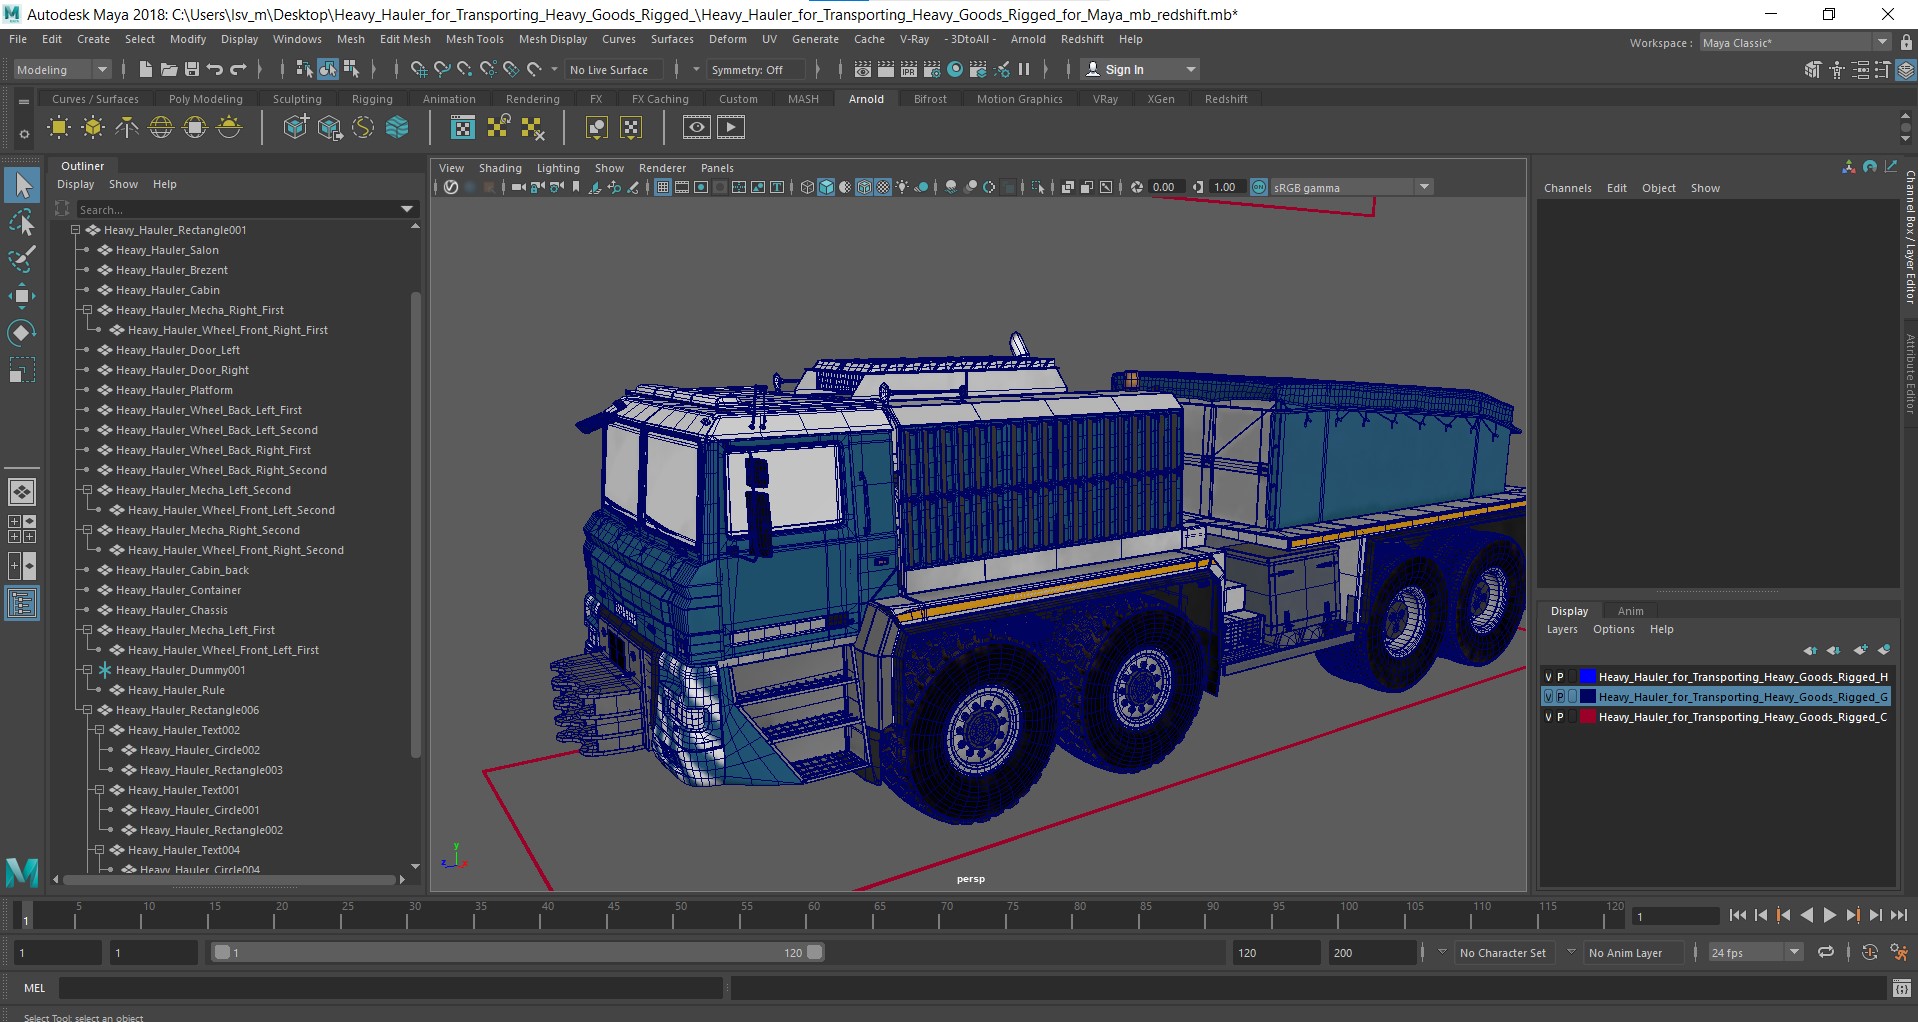
Task: Toggle auto keyframe button at bottom right
Action: [1870, 952]
